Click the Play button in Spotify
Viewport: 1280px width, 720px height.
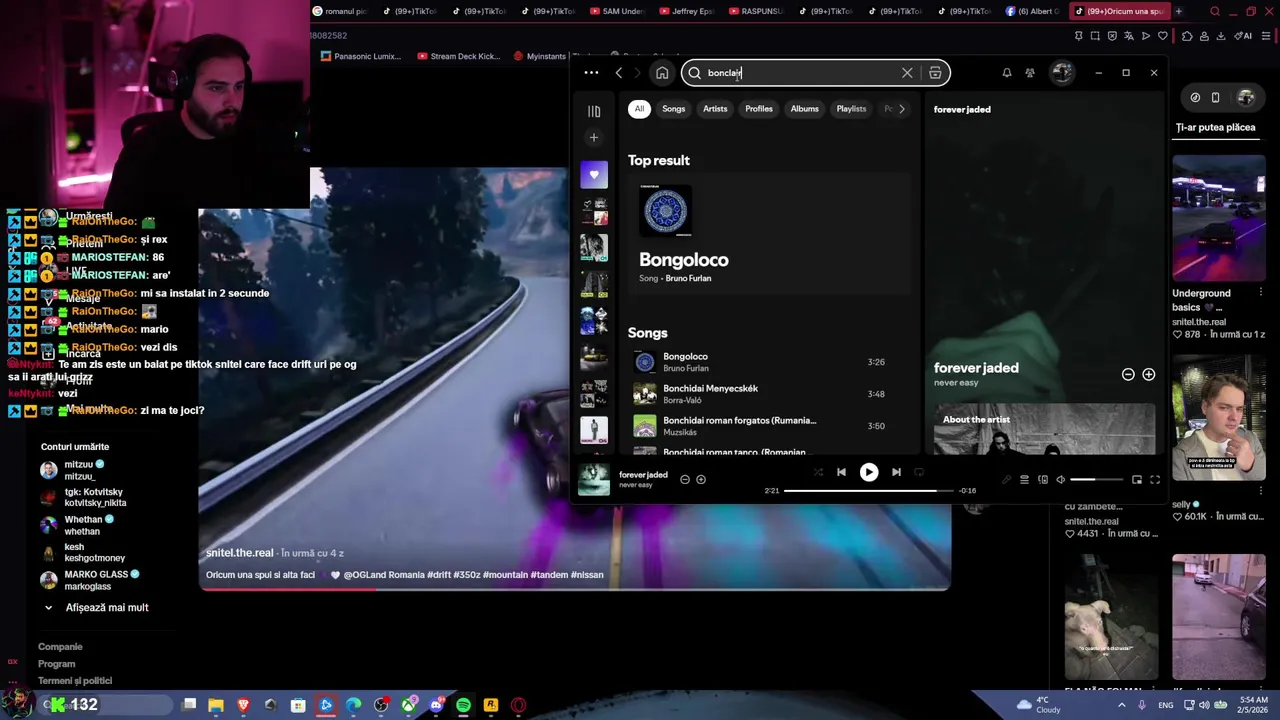point(869,472)
